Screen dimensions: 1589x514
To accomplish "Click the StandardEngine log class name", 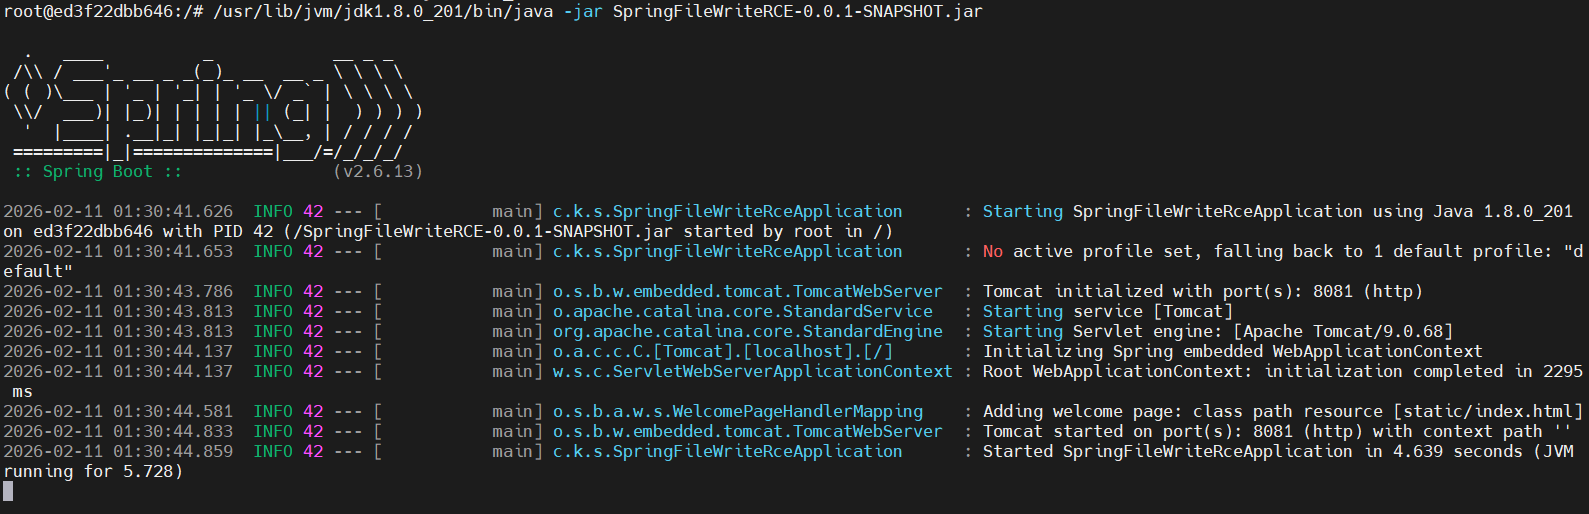I will pyautogui.click(x=747, y=332).
